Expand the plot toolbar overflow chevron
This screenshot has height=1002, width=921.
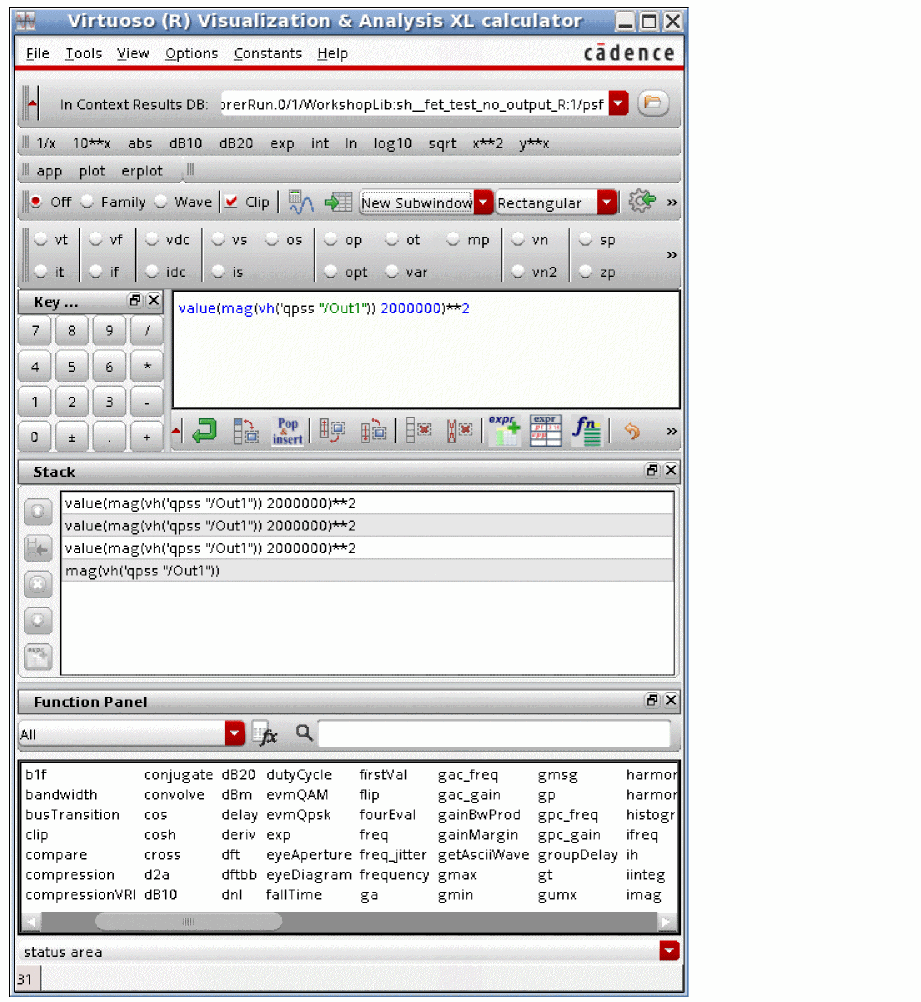671,202
